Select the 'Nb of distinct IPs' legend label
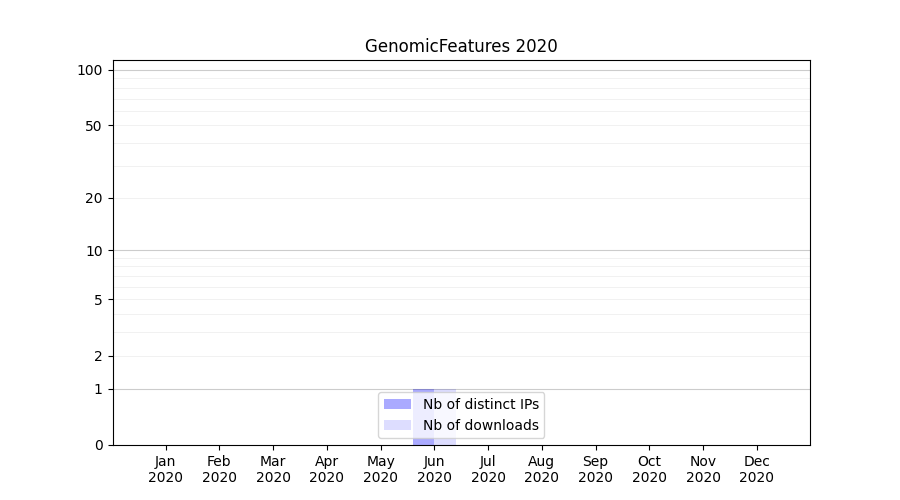Viewport: 900px width, 500px height. pyautogui.click(x=480, y=404)
